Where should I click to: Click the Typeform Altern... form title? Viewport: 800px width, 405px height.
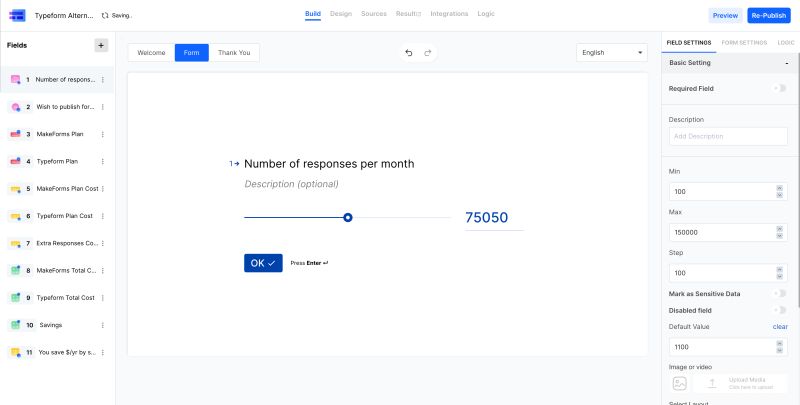pyautogui.click(x=64, y=16)
